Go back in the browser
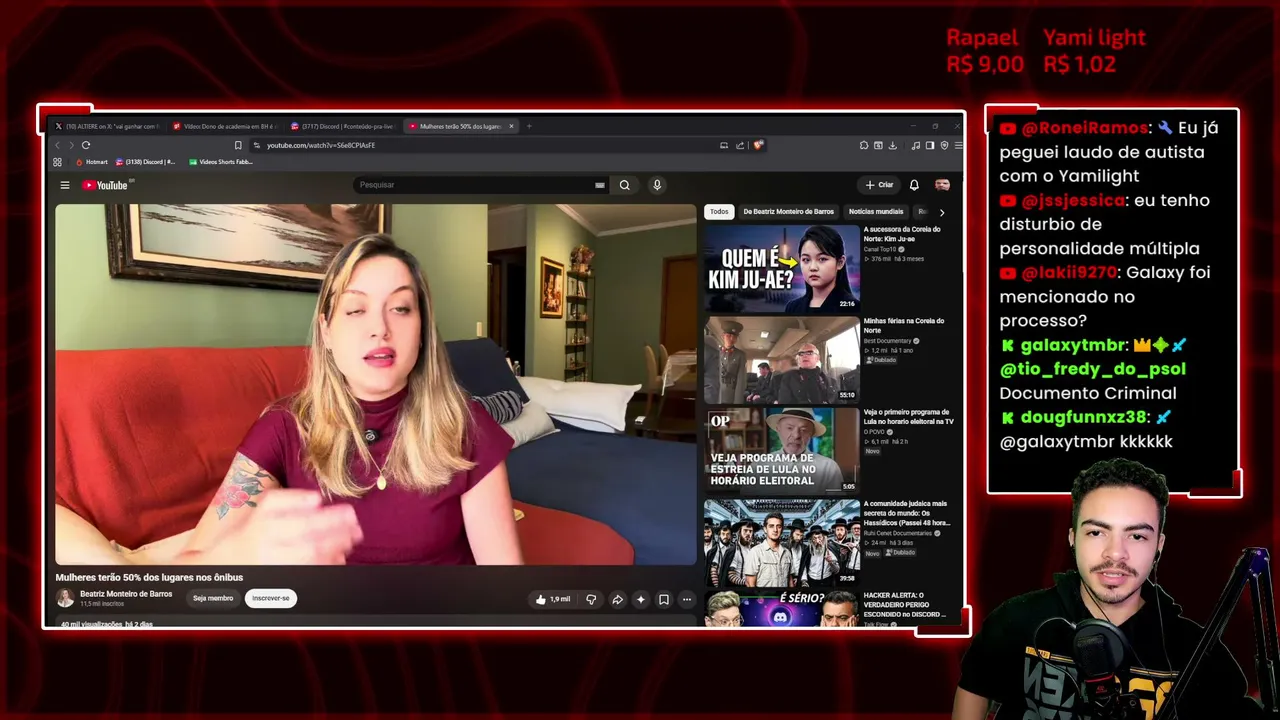This screenshot has height=720, width=1280. pyautogui.click(x=57, y=145)
